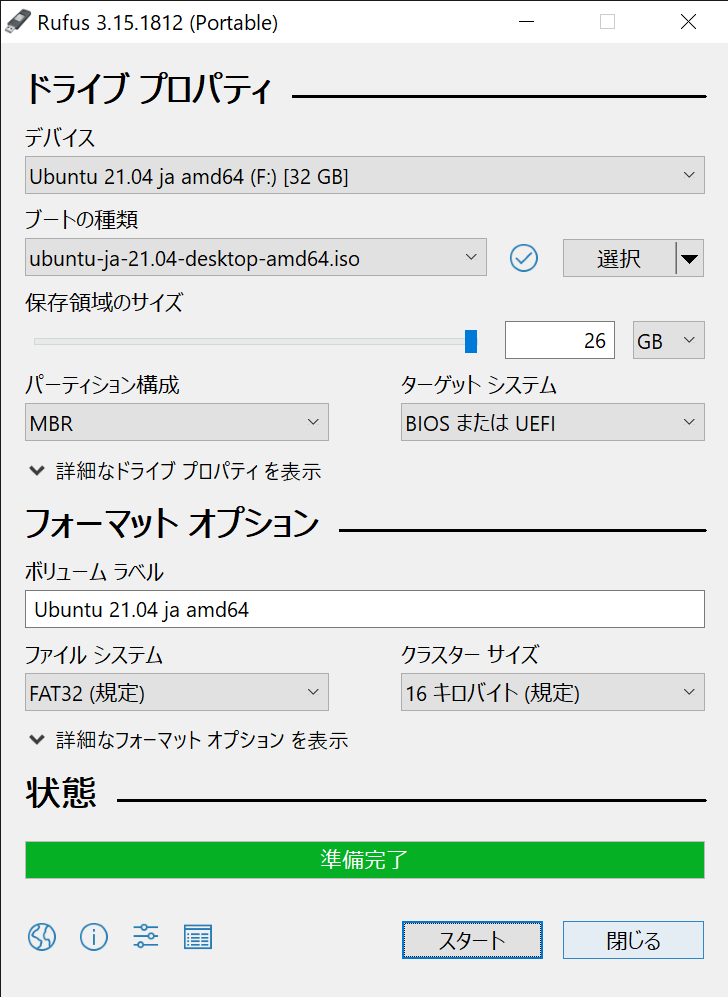Click the 準備完了 green progress bar
The height and width of the screenshot is (997, 728).
(365, 860)
